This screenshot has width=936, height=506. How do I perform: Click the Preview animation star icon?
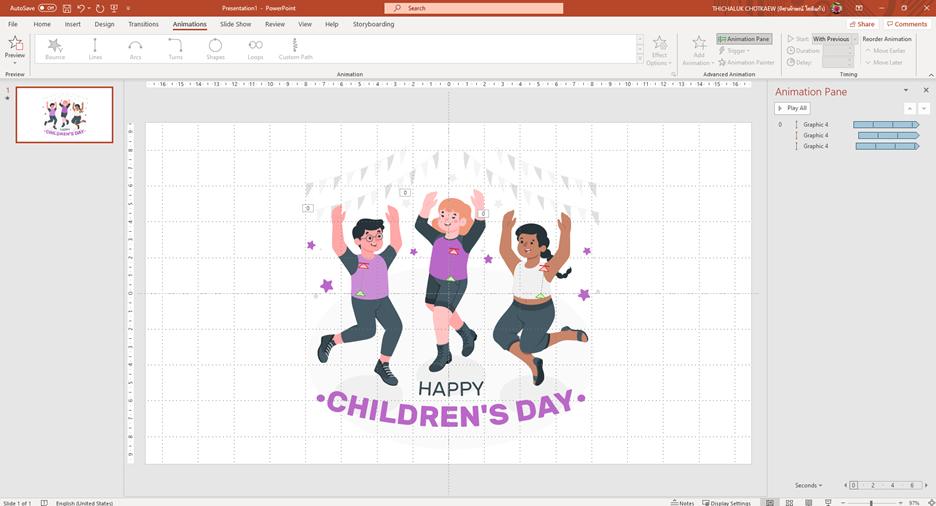coord(15,44)
